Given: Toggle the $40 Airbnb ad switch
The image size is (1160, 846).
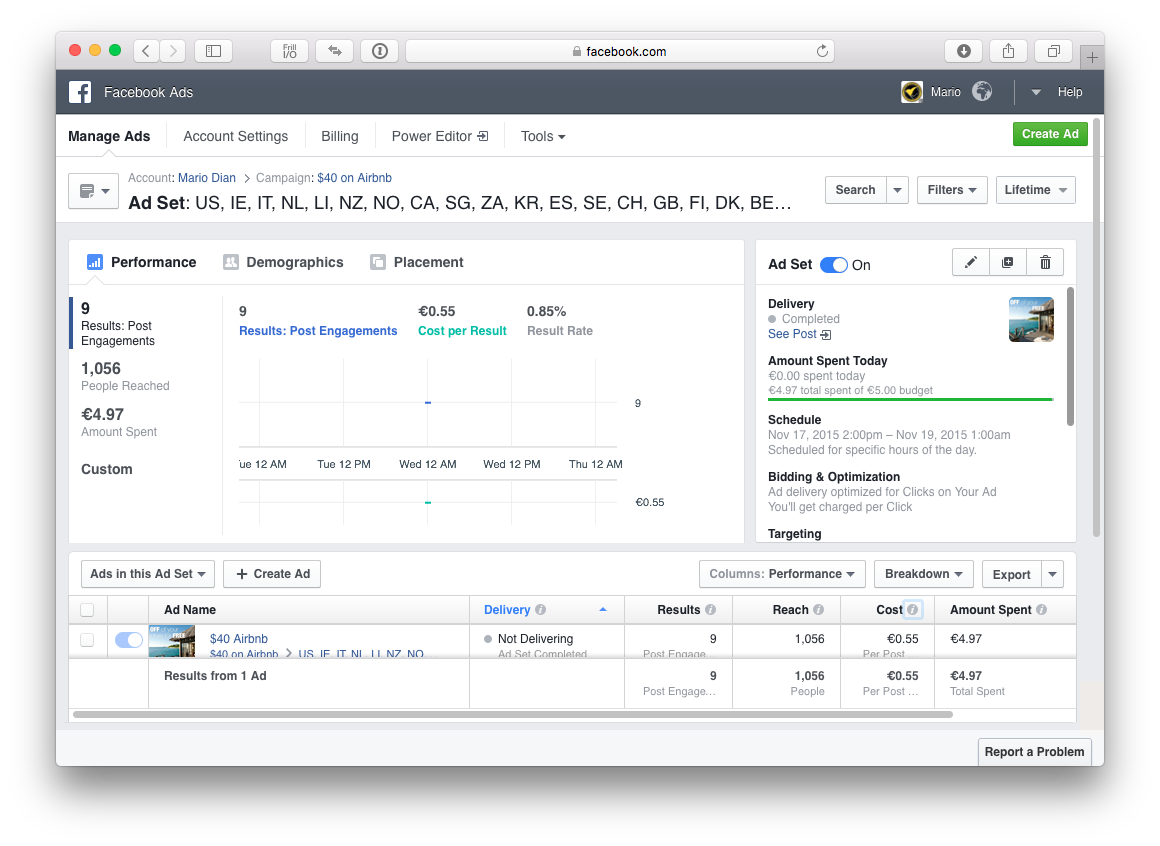Looking at the screenshot, I should coord(129,640).
